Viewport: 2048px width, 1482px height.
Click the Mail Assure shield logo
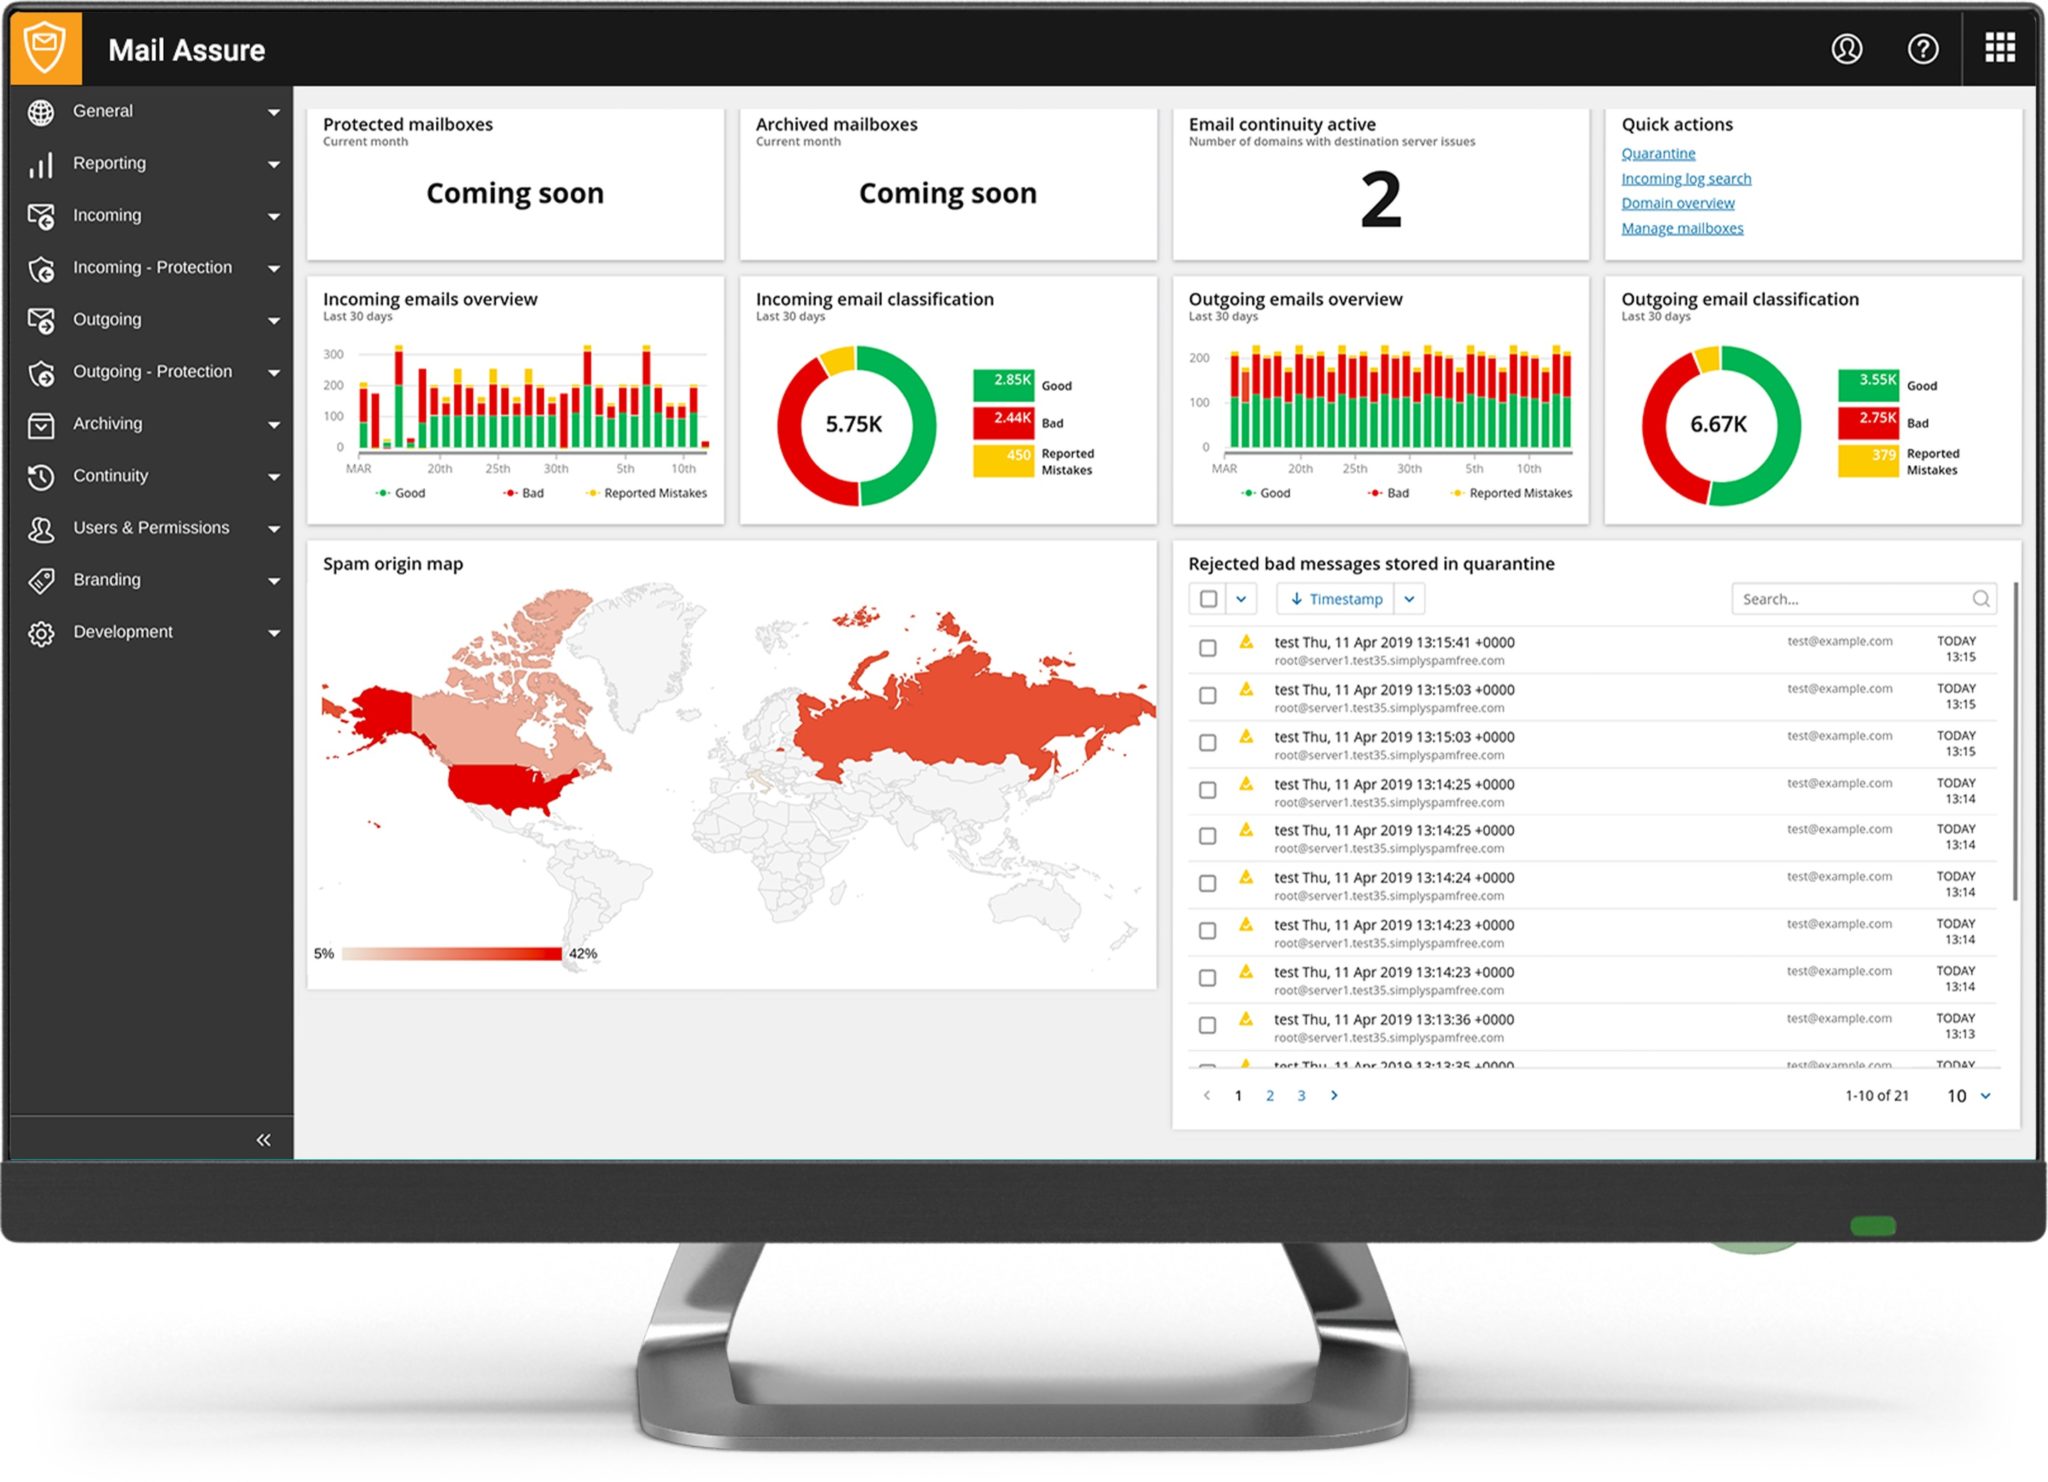[x=46, y=47]
